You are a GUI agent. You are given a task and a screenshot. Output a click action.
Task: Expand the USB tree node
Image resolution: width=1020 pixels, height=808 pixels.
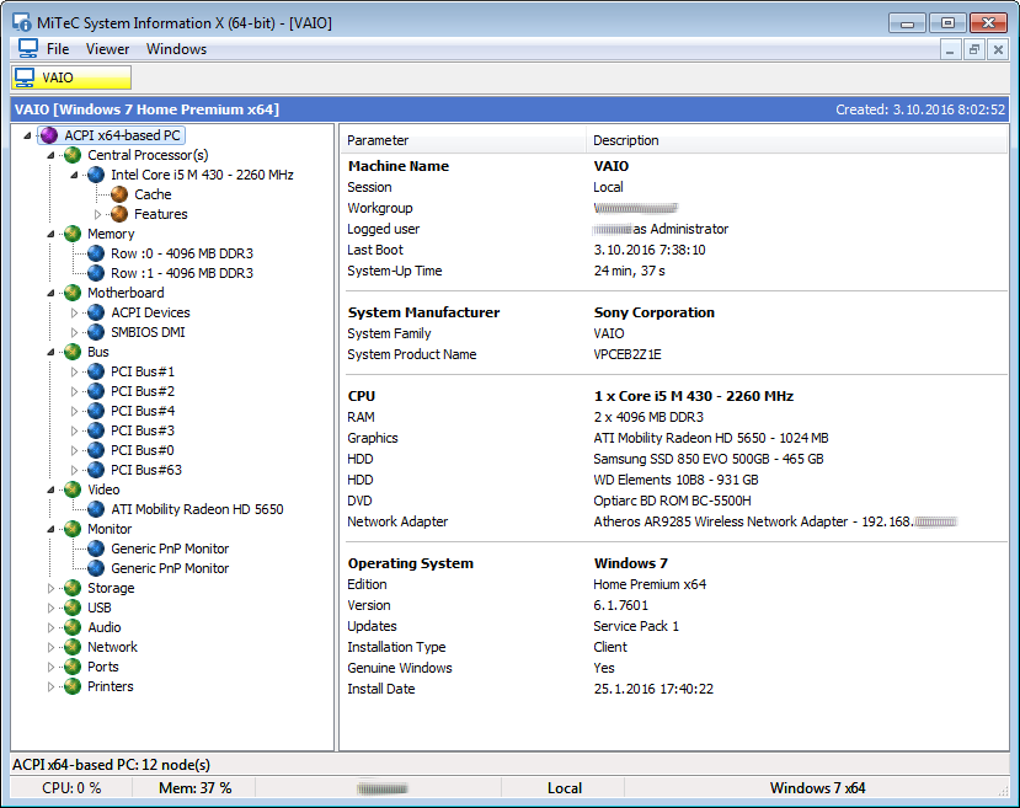(51, 608)
